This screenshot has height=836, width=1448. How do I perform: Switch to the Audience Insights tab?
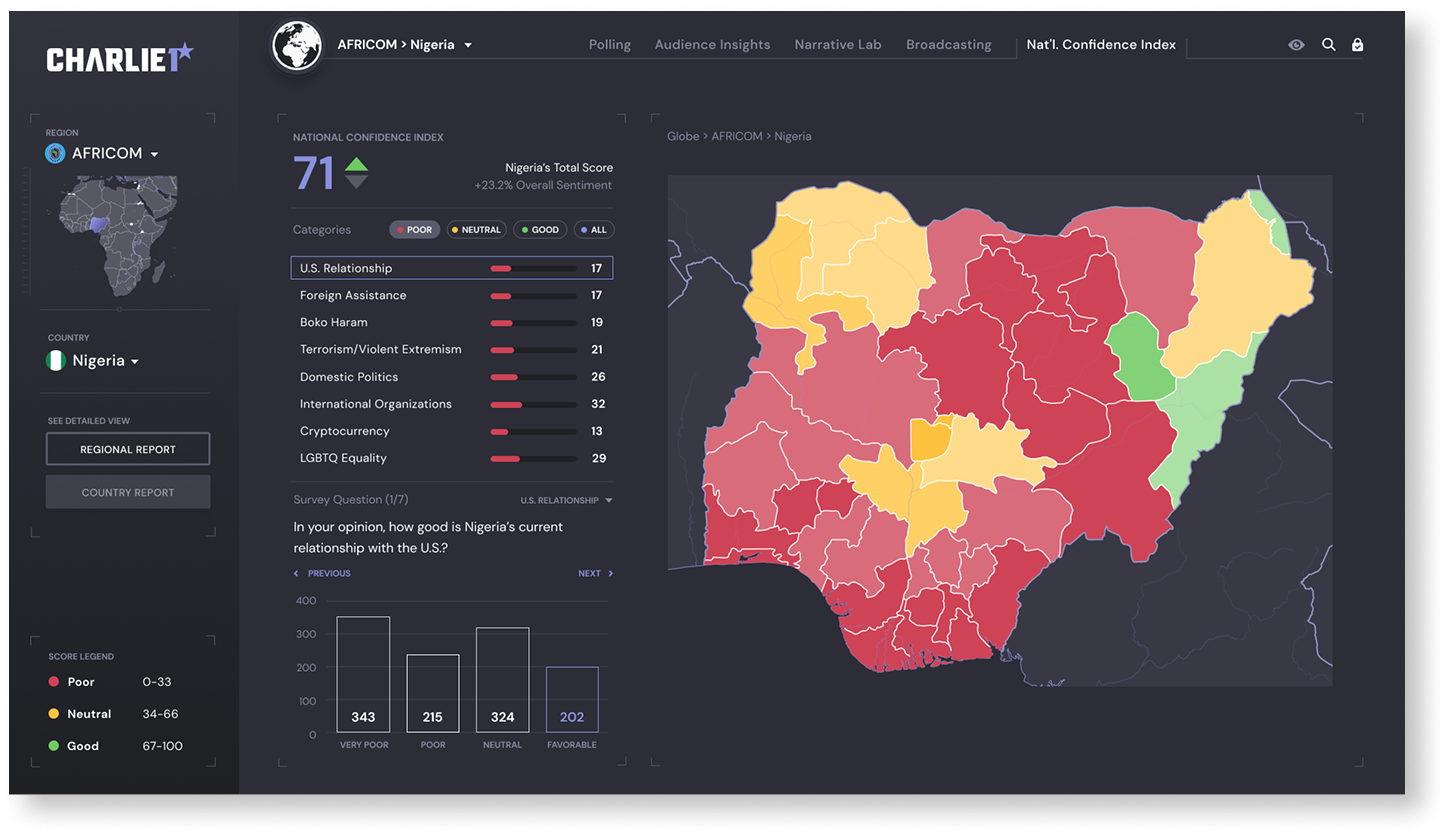pos(712,45)
